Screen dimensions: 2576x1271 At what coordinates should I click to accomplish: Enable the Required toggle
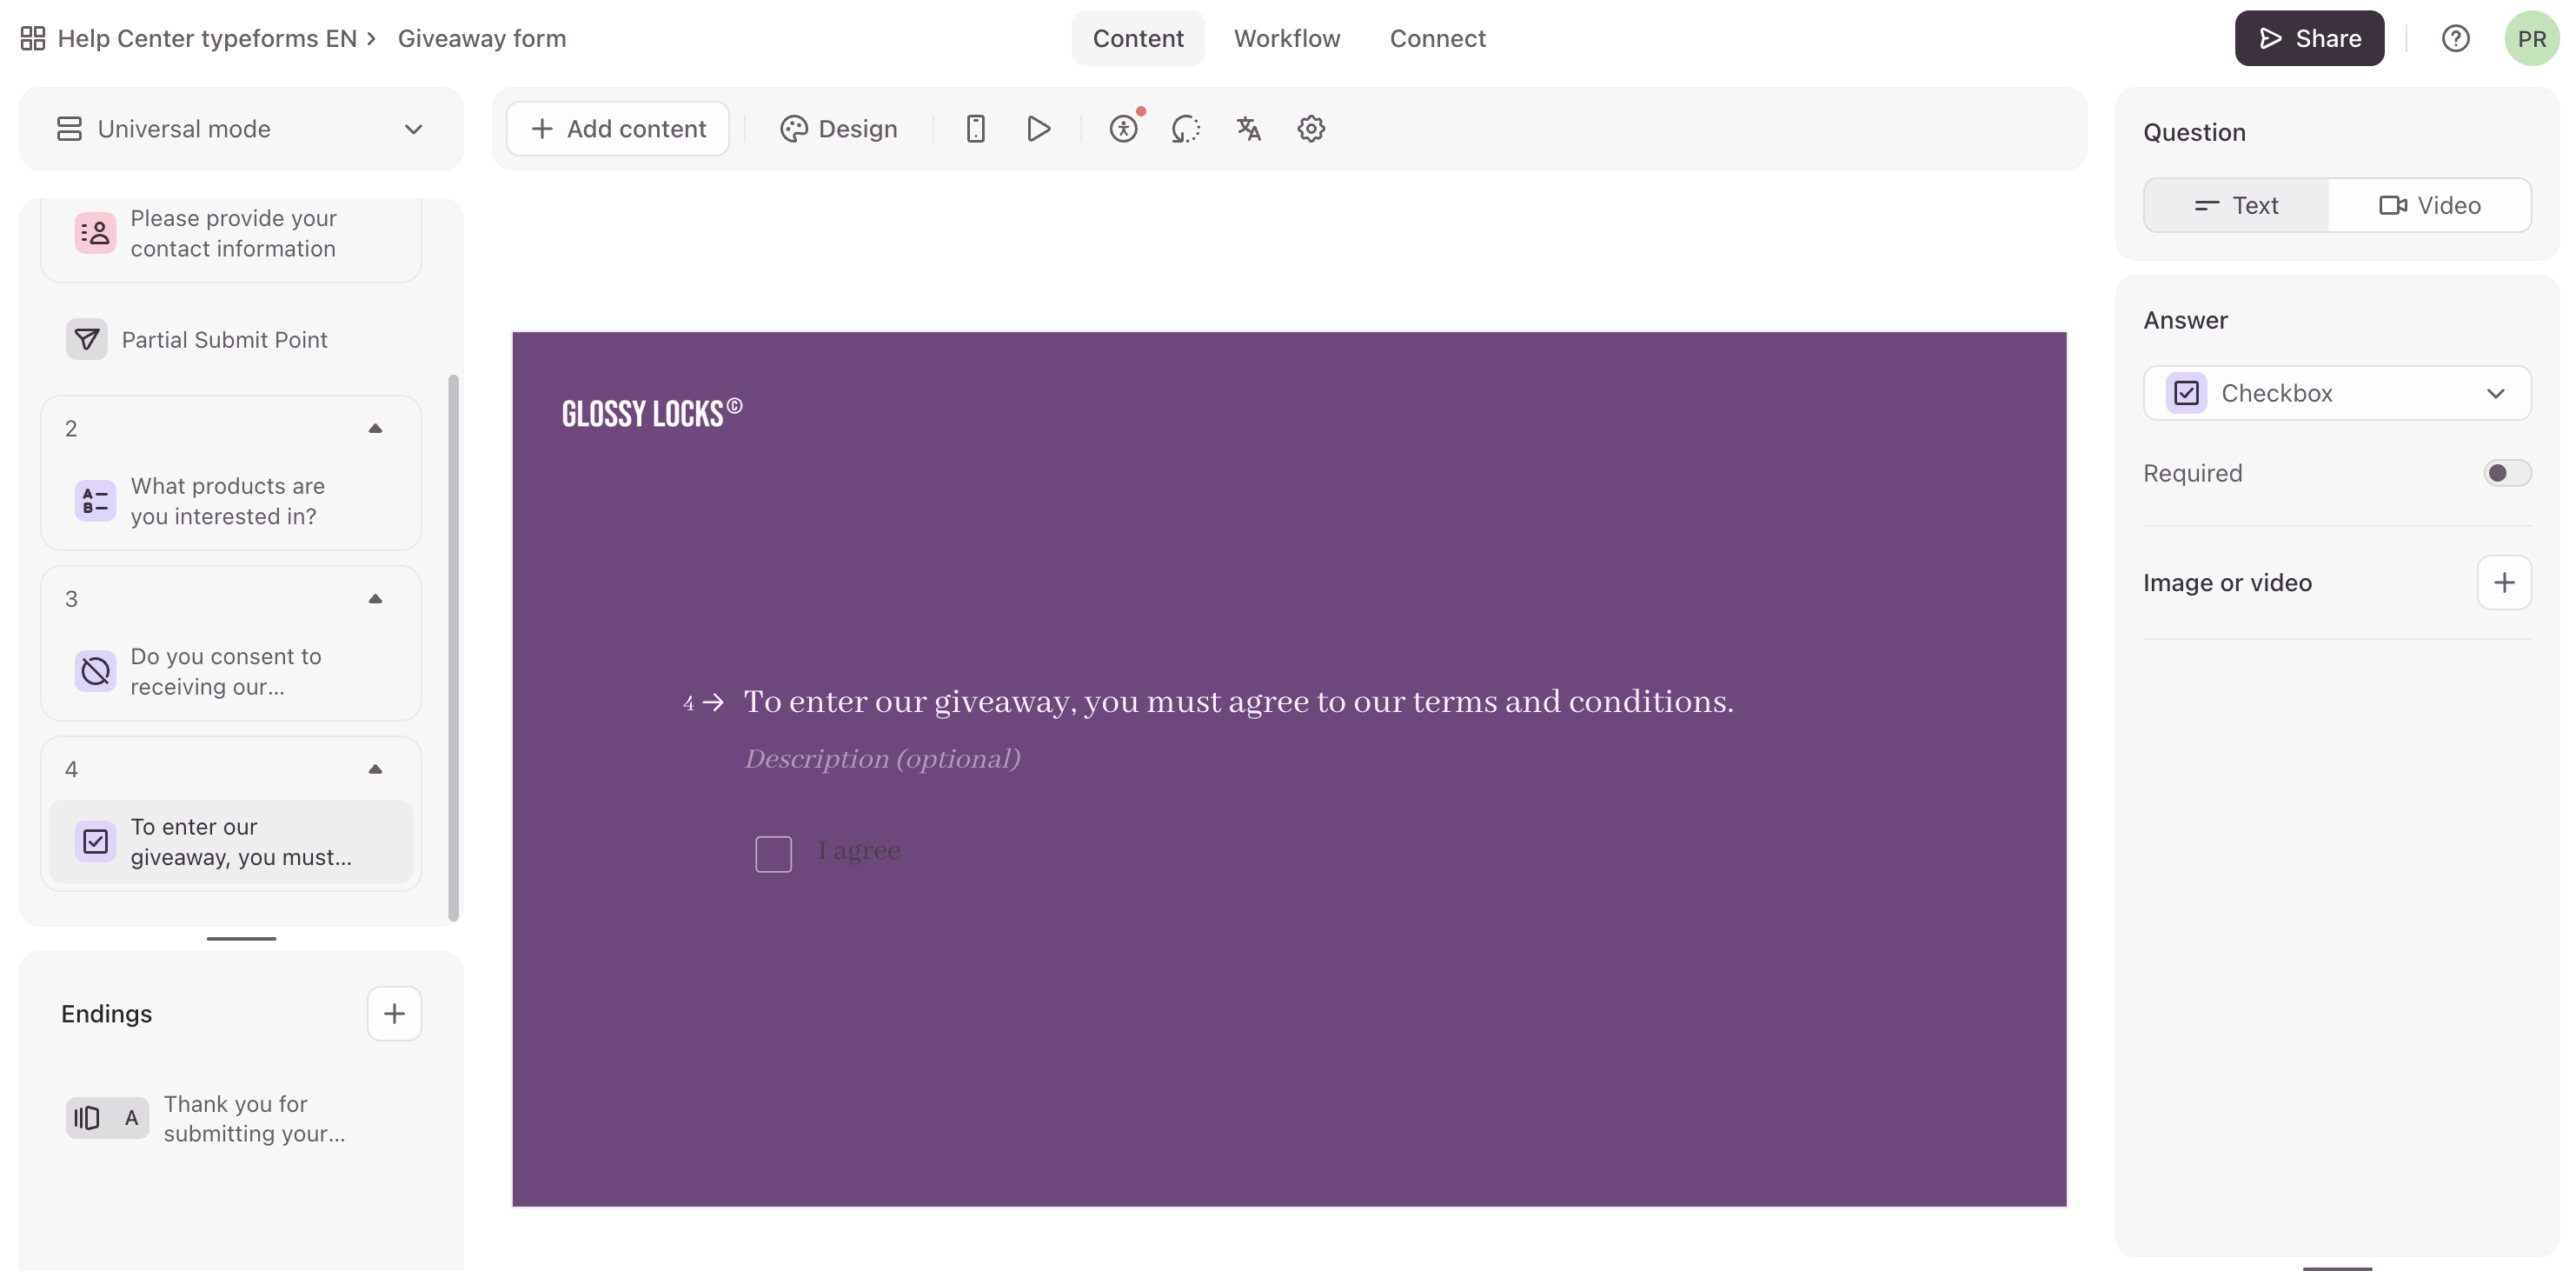2506,473
